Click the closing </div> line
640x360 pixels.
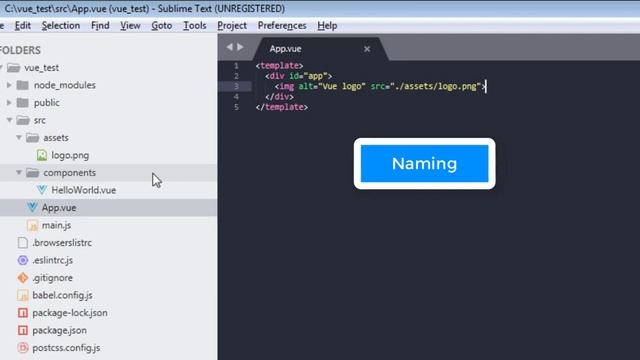click(279, 97)
